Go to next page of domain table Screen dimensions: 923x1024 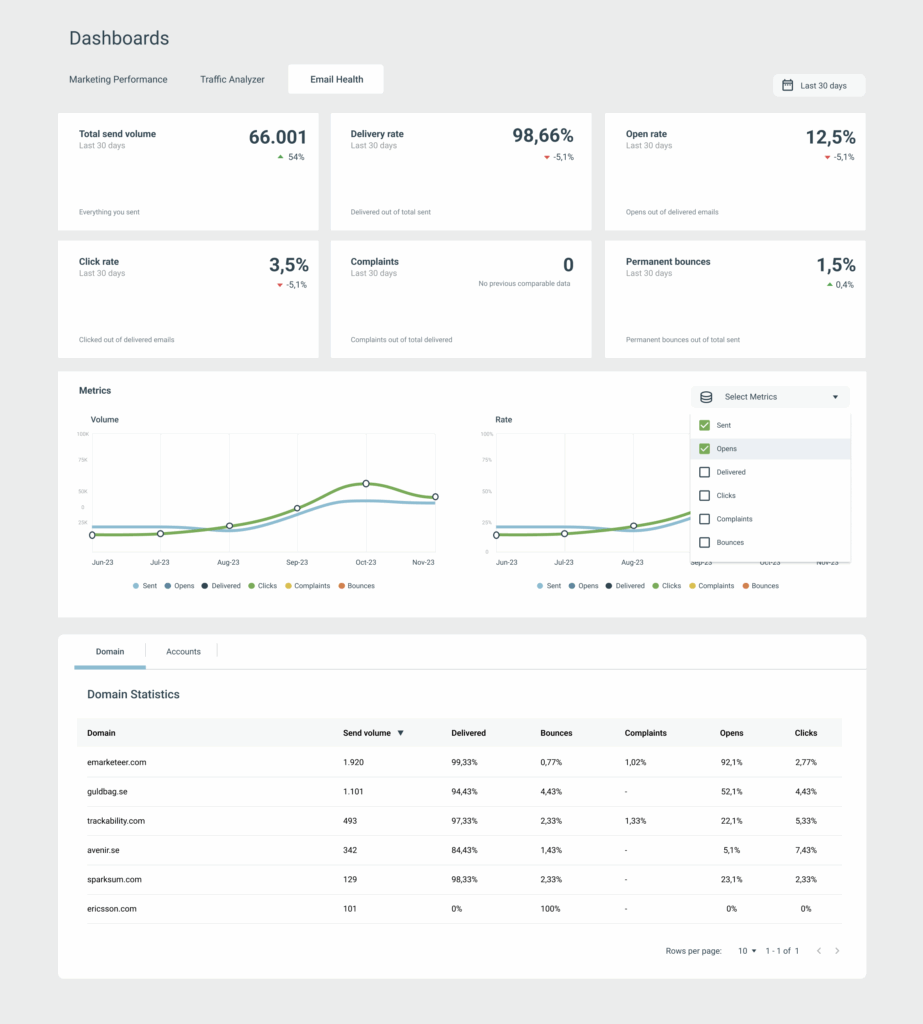[x=837, y=951]
